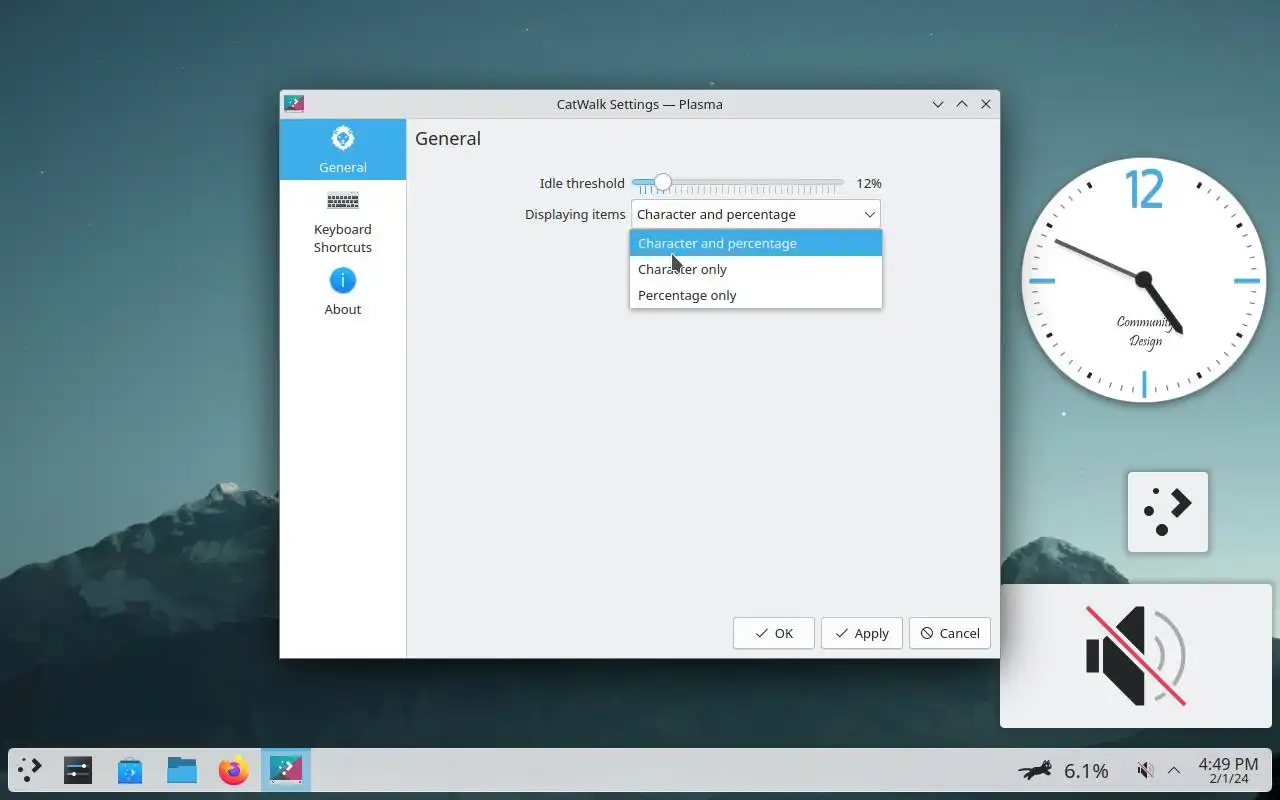Select the CatWalk Settings taskbar entry
Image resolution: width=1280 pixels, height=800 pixels.
[x=286, y=771]
